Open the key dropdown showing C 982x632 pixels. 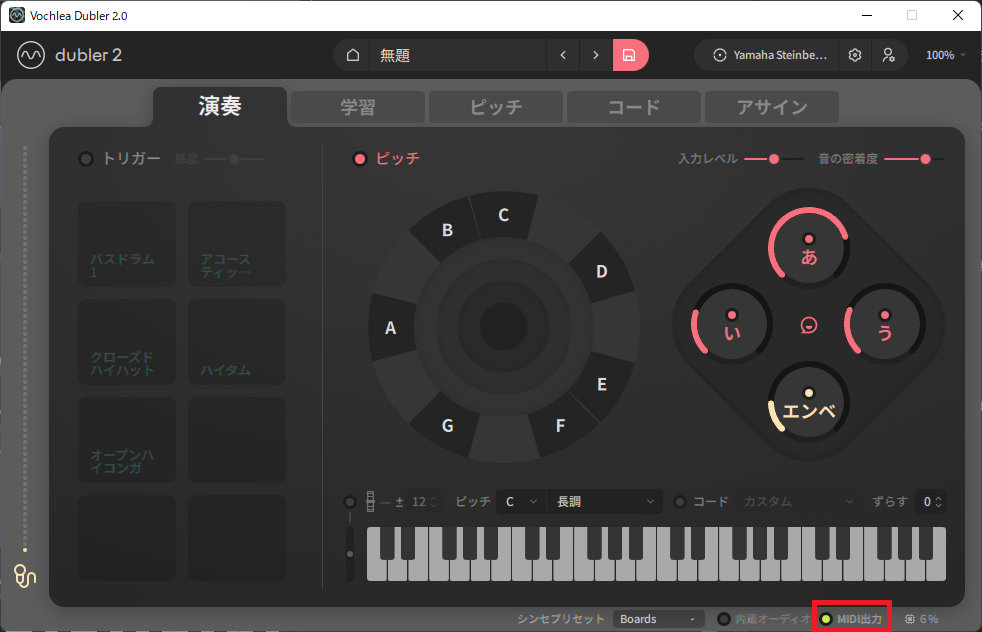pyautogui.click(x=520, y=501)
